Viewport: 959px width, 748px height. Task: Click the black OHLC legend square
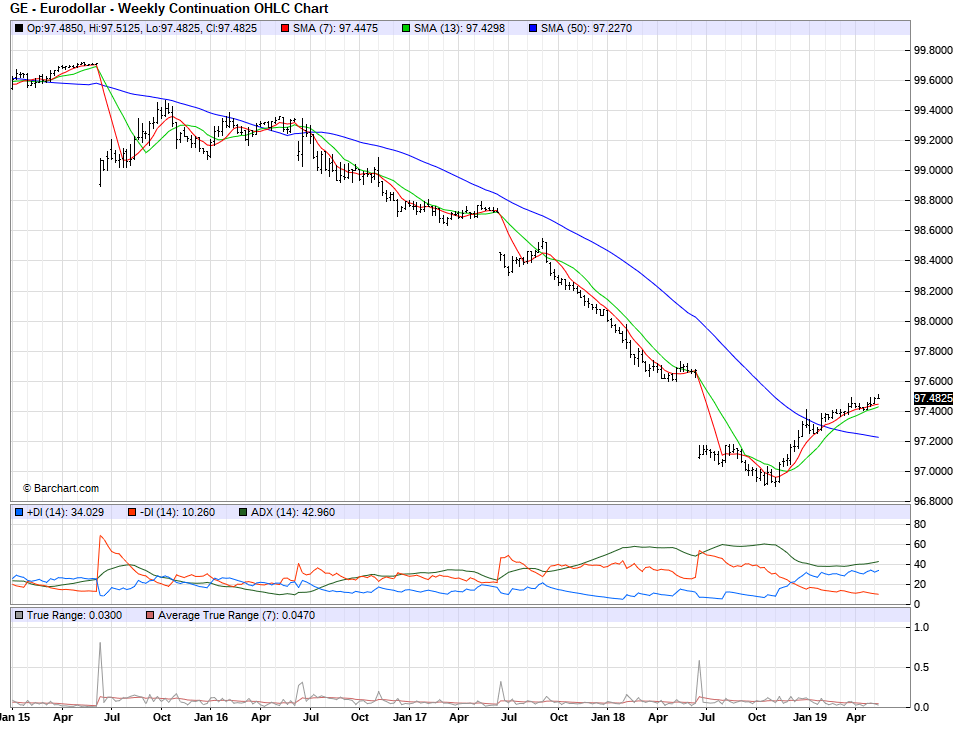[19, 28]
